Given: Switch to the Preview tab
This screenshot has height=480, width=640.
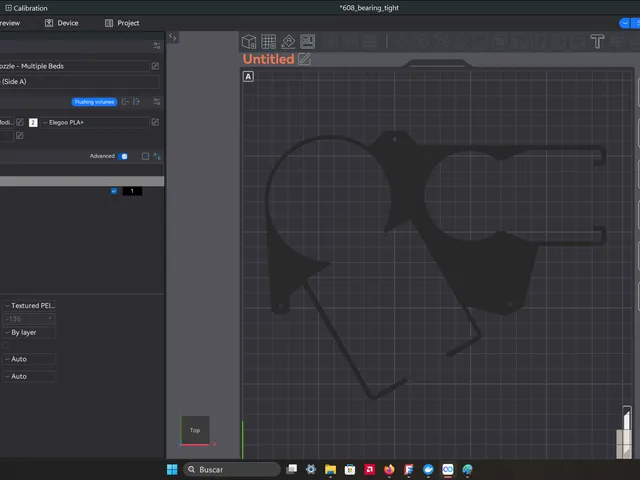Looking at the screenshot, I should click(x=10, y=23).
